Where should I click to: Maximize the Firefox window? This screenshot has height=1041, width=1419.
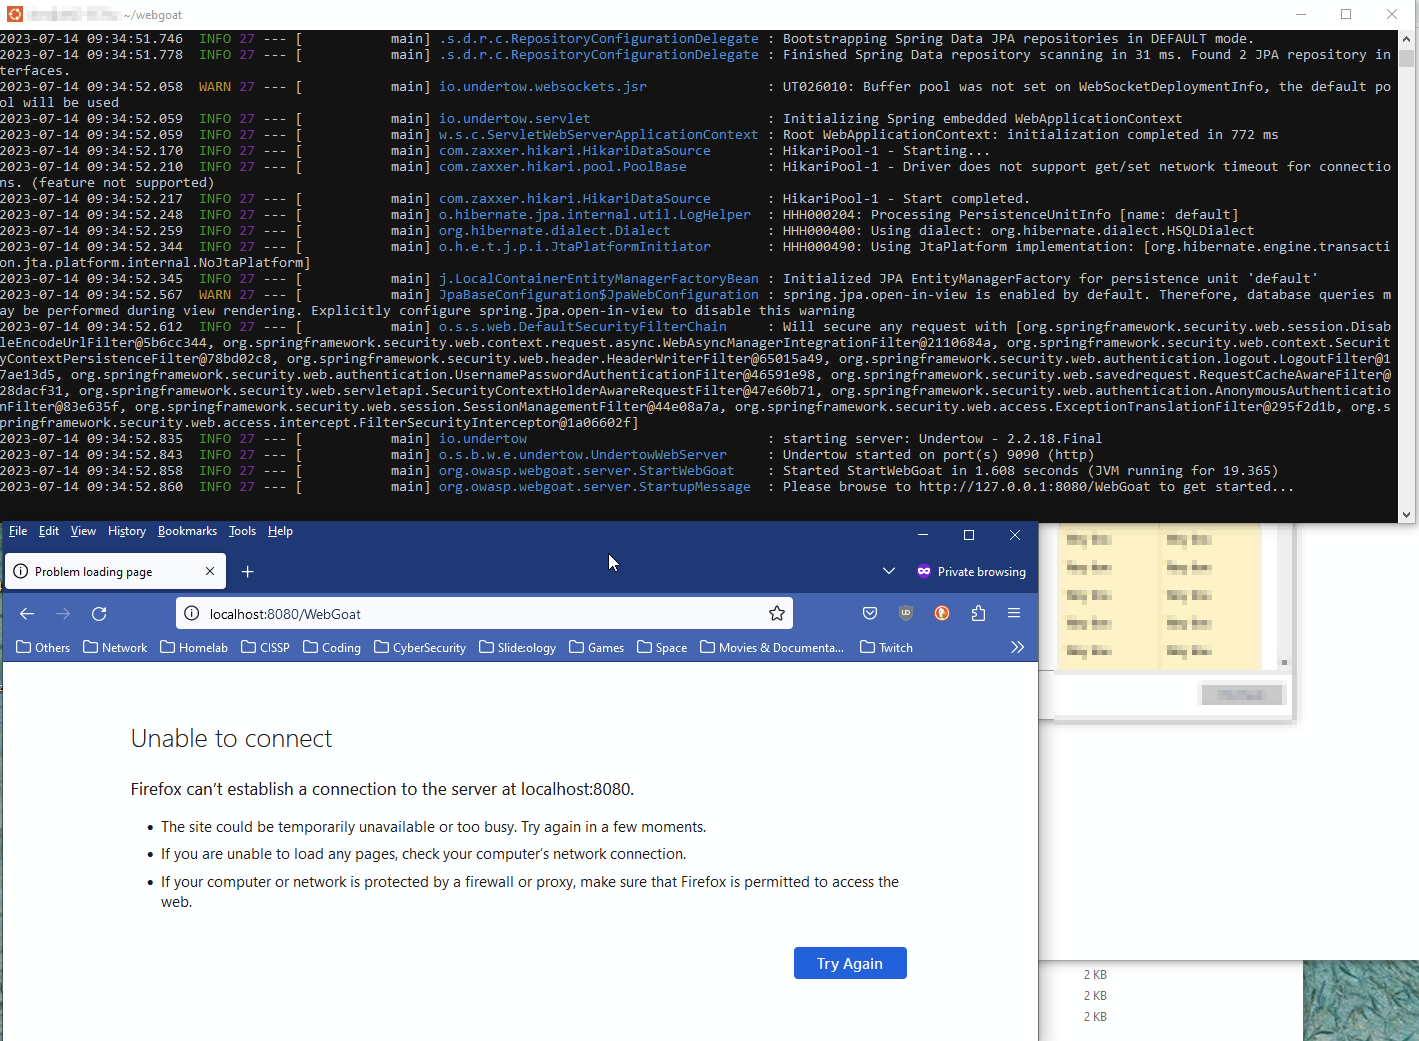click(x=969, y=535)
